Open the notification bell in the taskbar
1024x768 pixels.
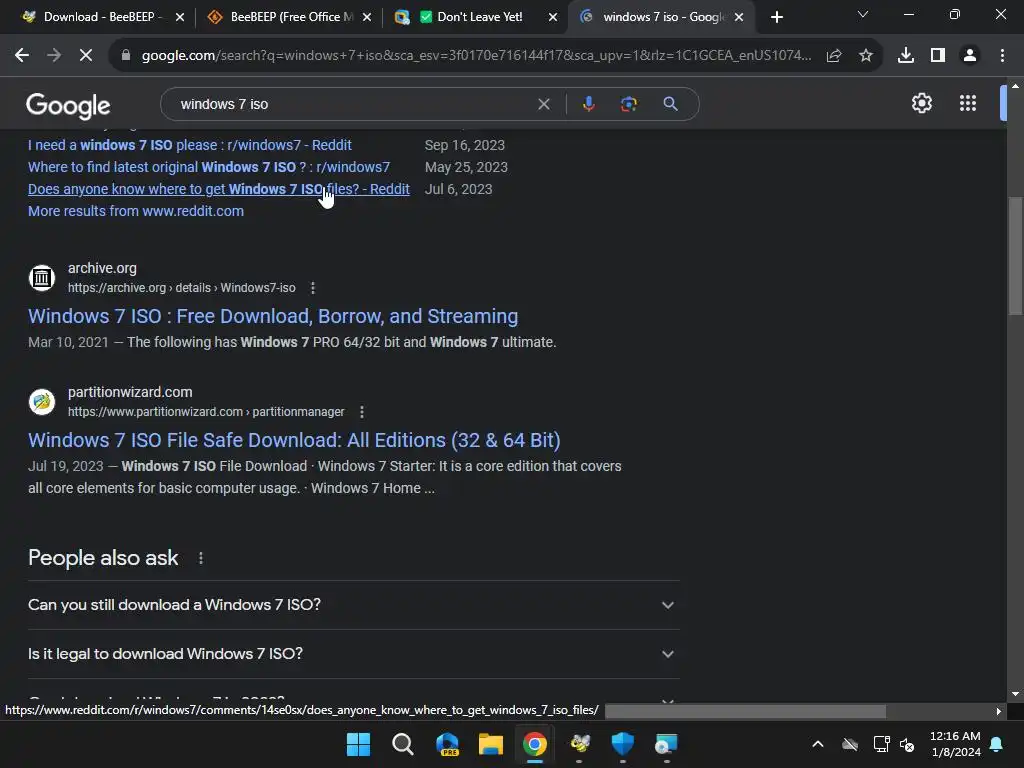tap(997, 744)
